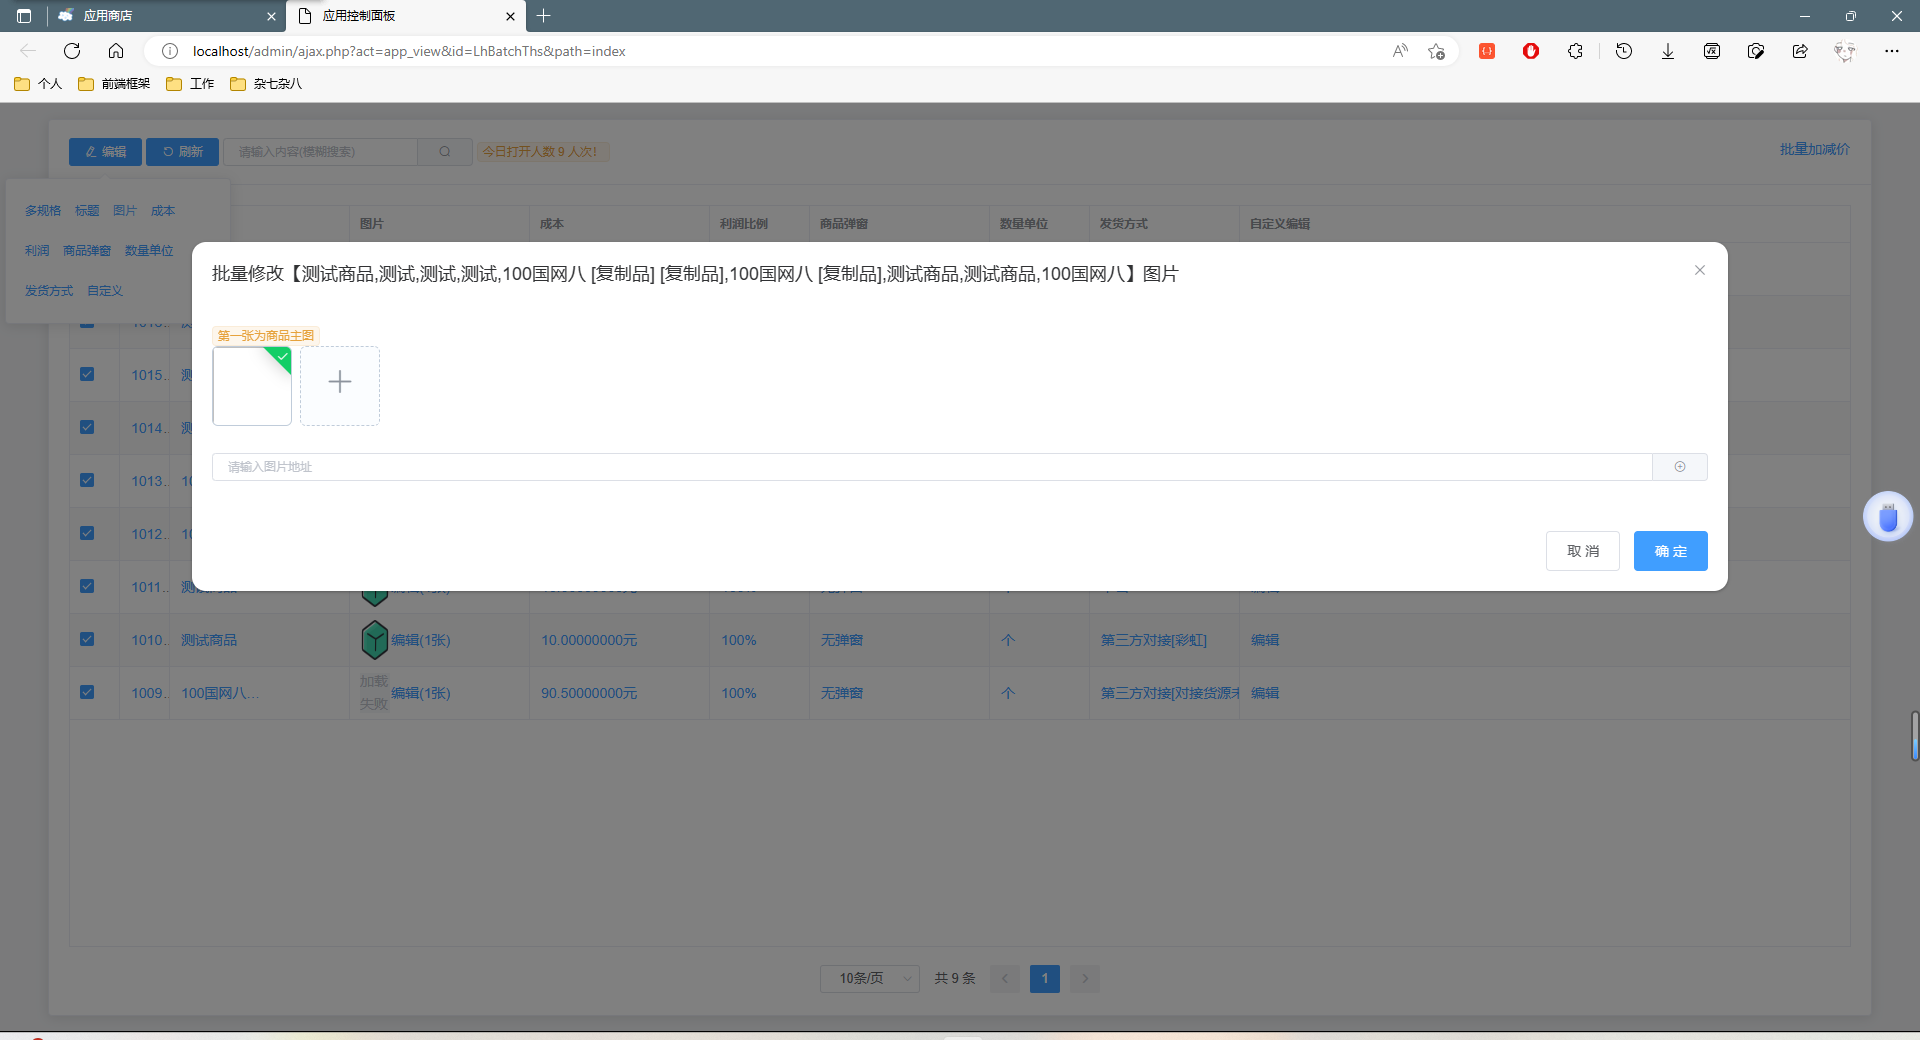Viewport: 1920px width, 1040px height.
Task: Choose 自定义 from edit menu
Action: (105, 291)
